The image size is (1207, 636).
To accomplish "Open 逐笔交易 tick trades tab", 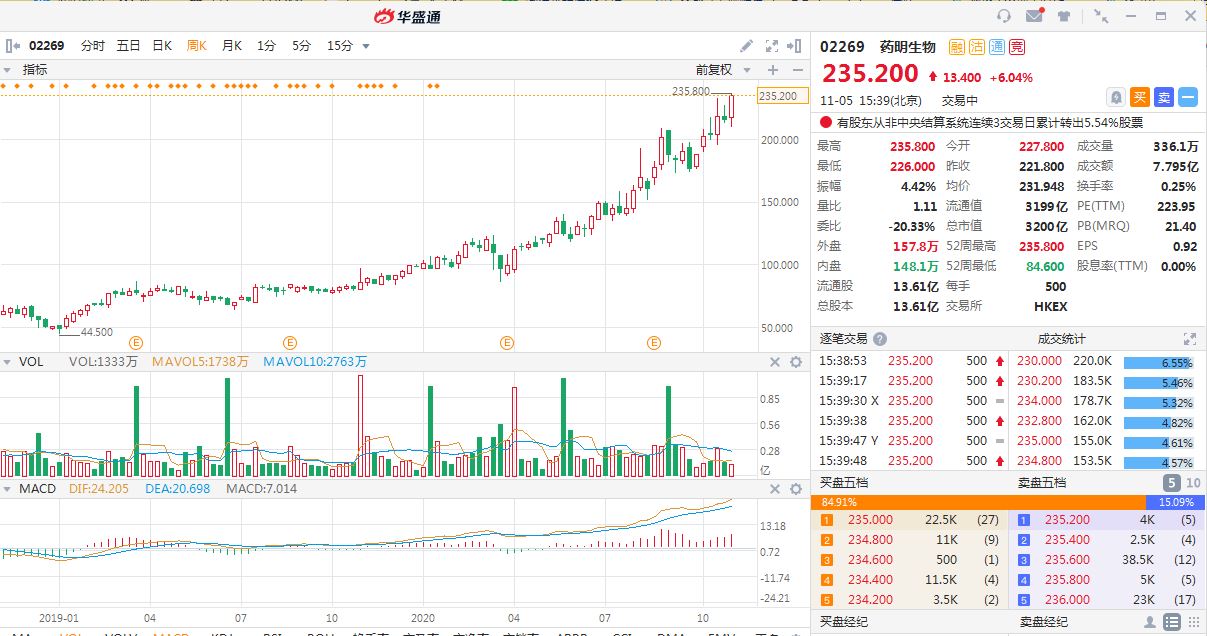I will point(844,339).
